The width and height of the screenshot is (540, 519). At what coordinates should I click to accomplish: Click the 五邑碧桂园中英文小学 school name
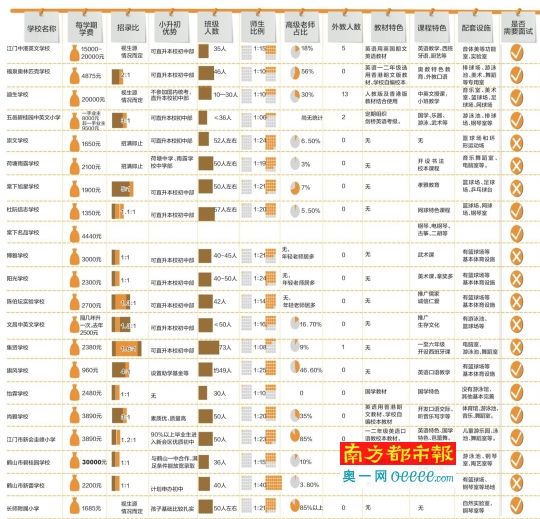33,117
